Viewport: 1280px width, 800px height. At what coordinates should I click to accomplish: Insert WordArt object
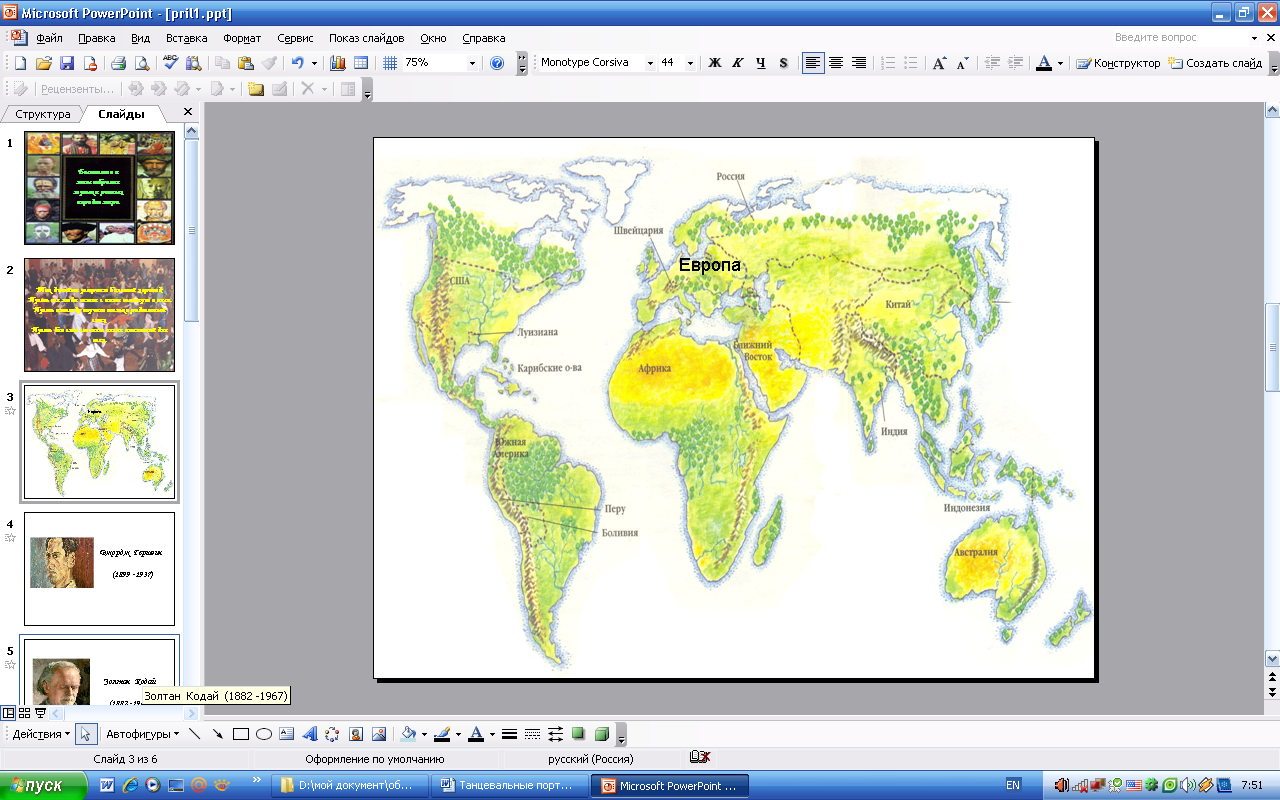click(310, 734)
